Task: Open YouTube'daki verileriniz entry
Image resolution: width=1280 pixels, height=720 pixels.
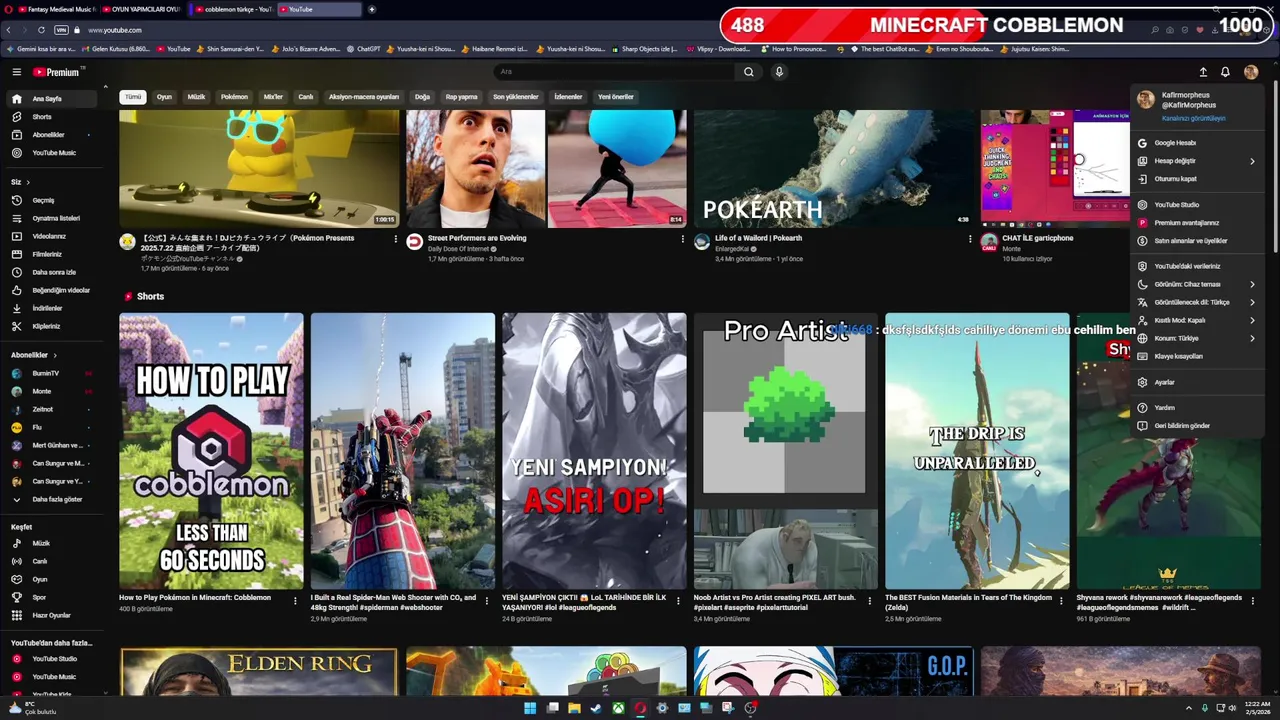Action: point(1197,266)
